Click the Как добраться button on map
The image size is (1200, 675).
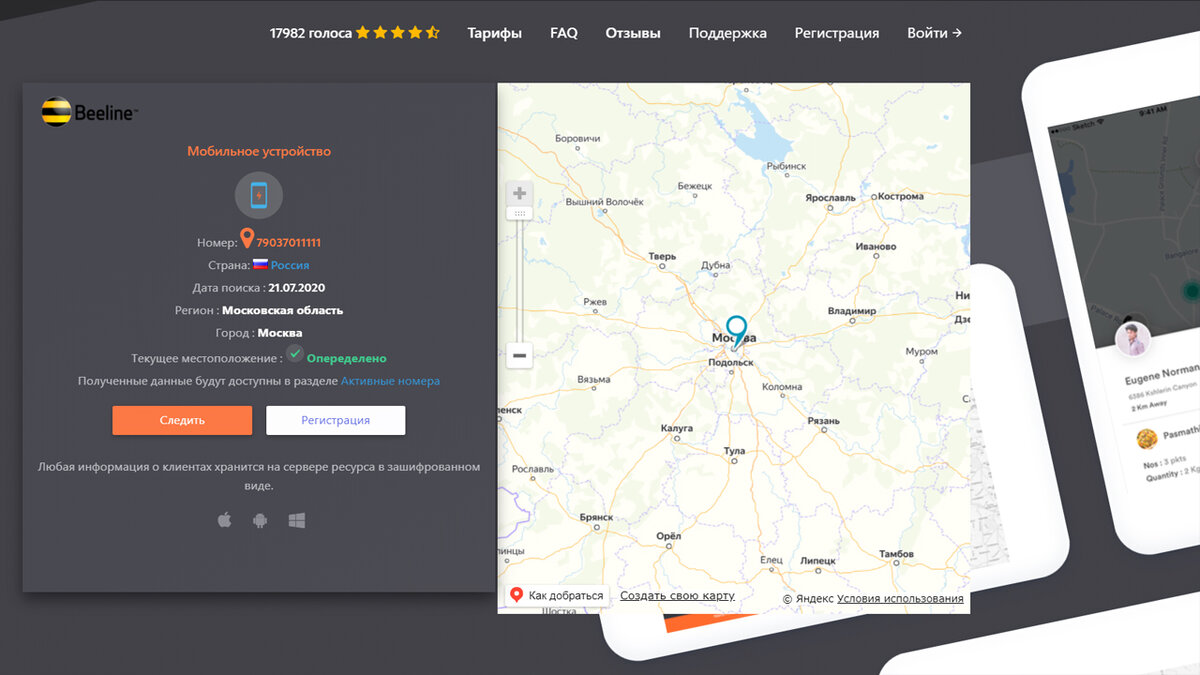tap(557, 595)
